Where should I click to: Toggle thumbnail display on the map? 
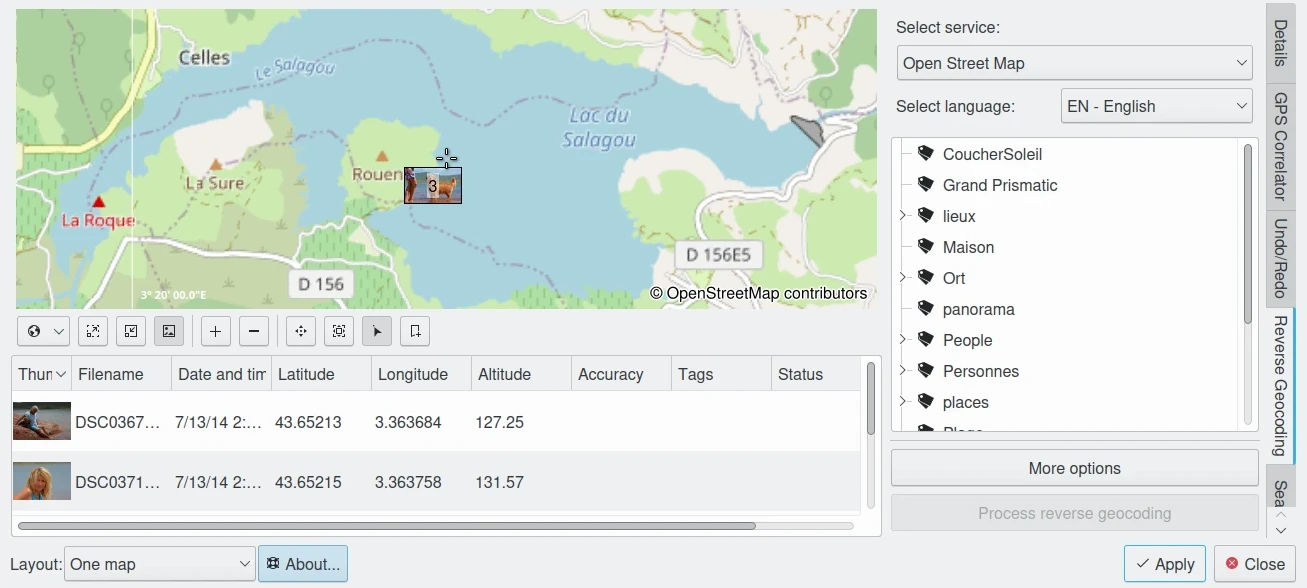169,331
